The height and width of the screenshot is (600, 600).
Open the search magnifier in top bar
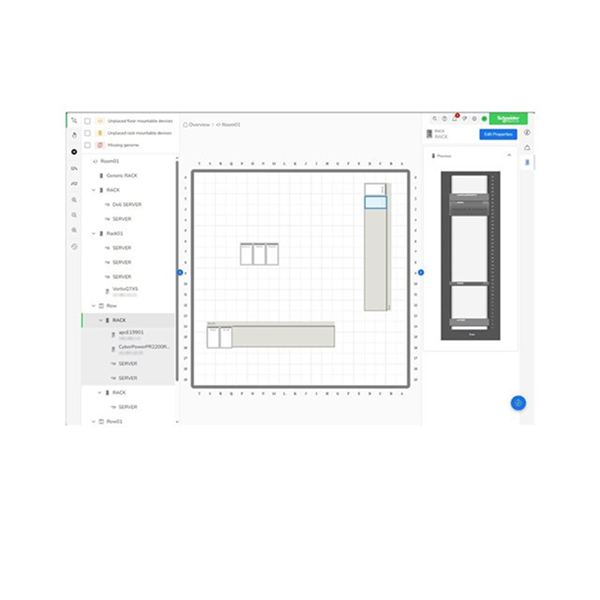coord(435,118)
